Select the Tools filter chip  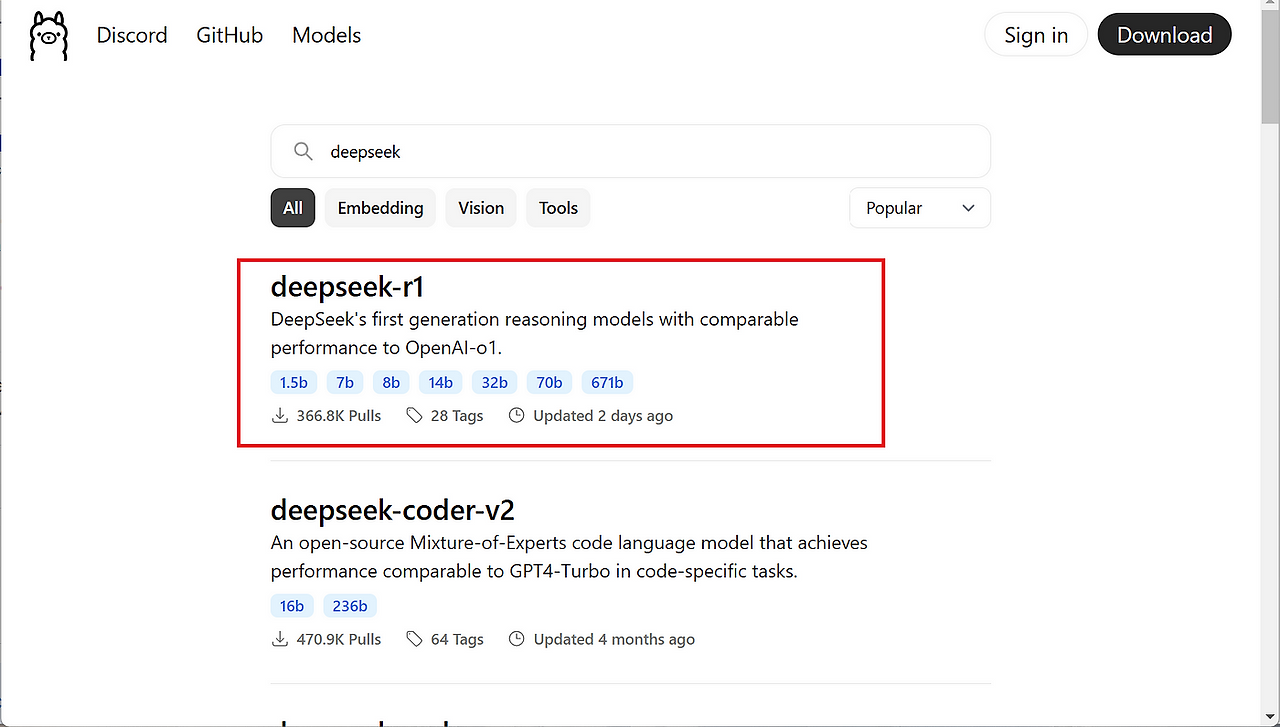558,207
